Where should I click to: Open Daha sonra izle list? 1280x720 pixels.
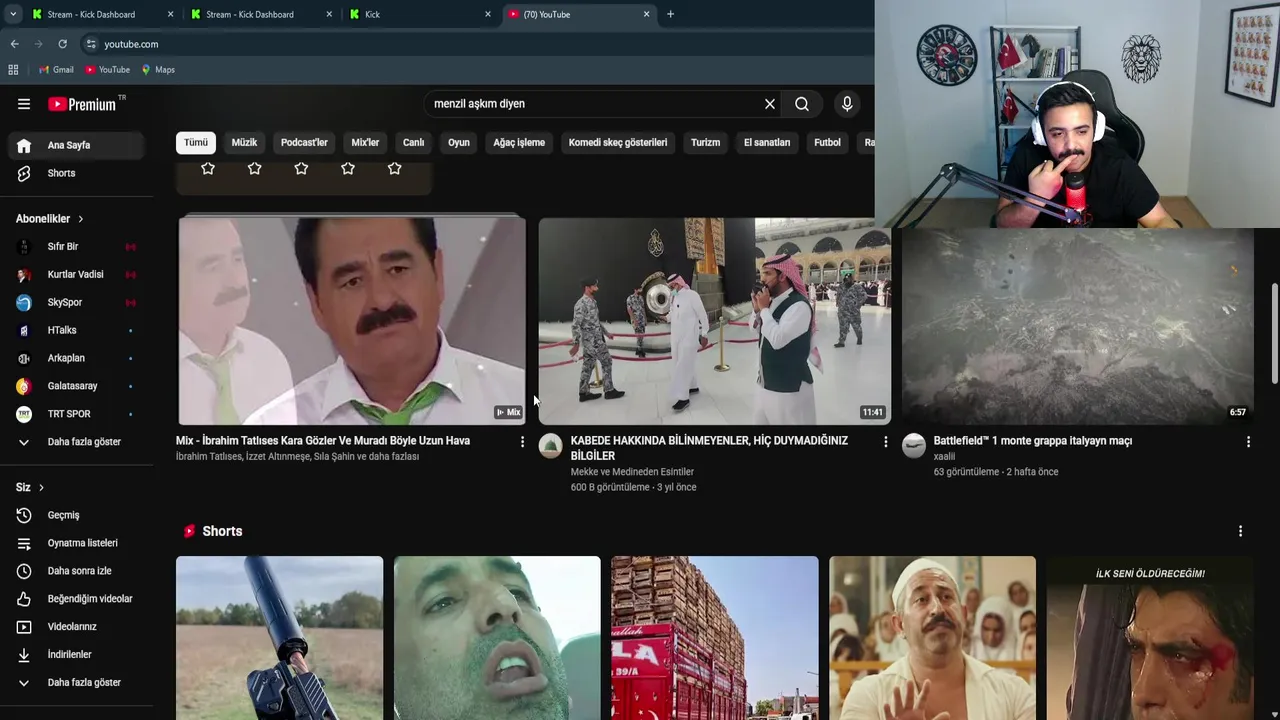(x=78, y=571)
